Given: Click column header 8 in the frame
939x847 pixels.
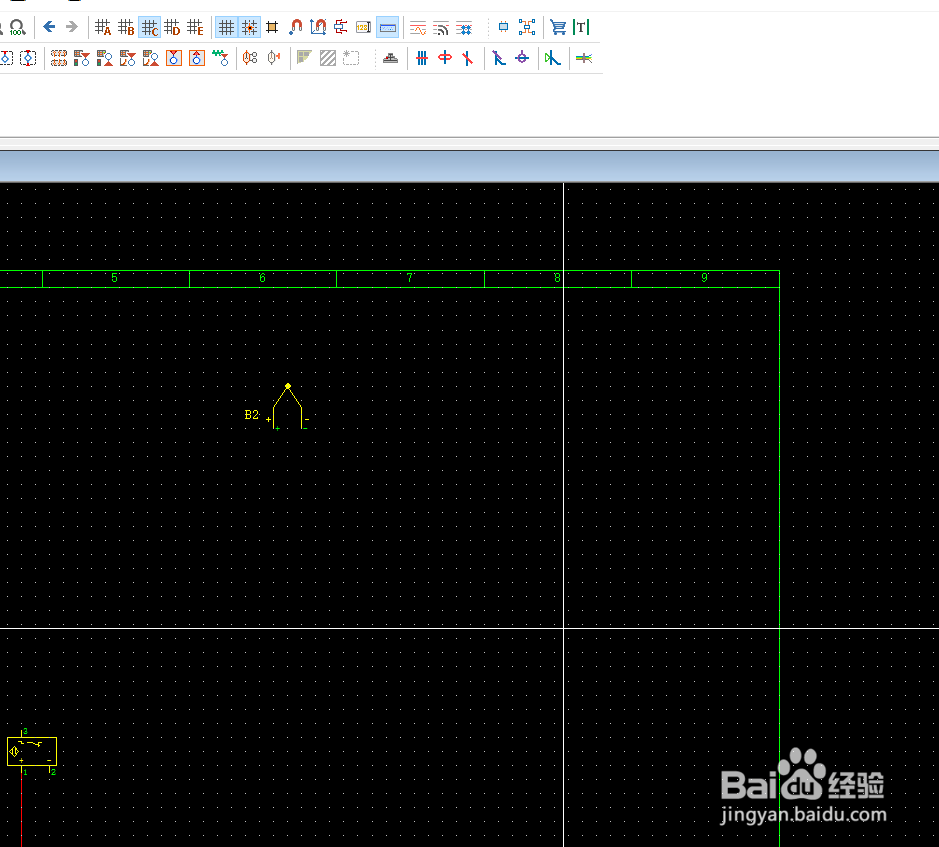Looking at the screenshot, I should [558, 278].
